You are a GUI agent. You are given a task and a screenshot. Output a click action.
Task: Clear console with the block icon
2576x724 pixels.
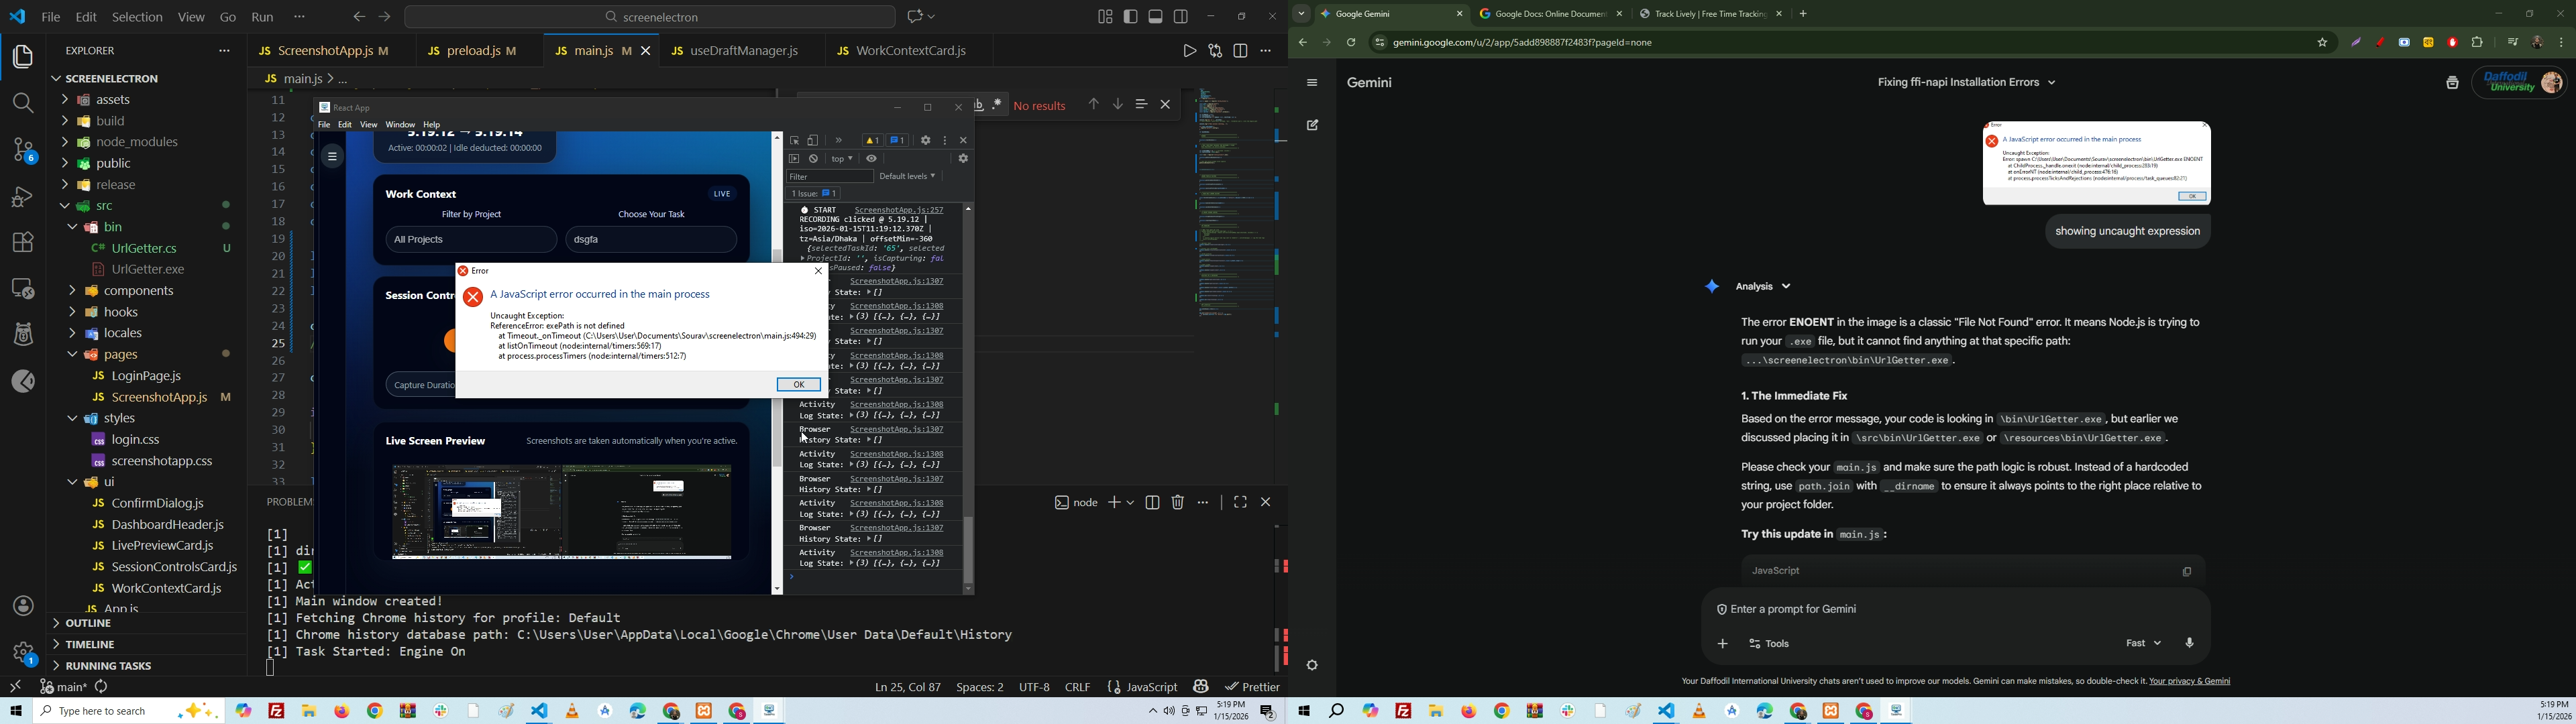click(x=814, y=159)
